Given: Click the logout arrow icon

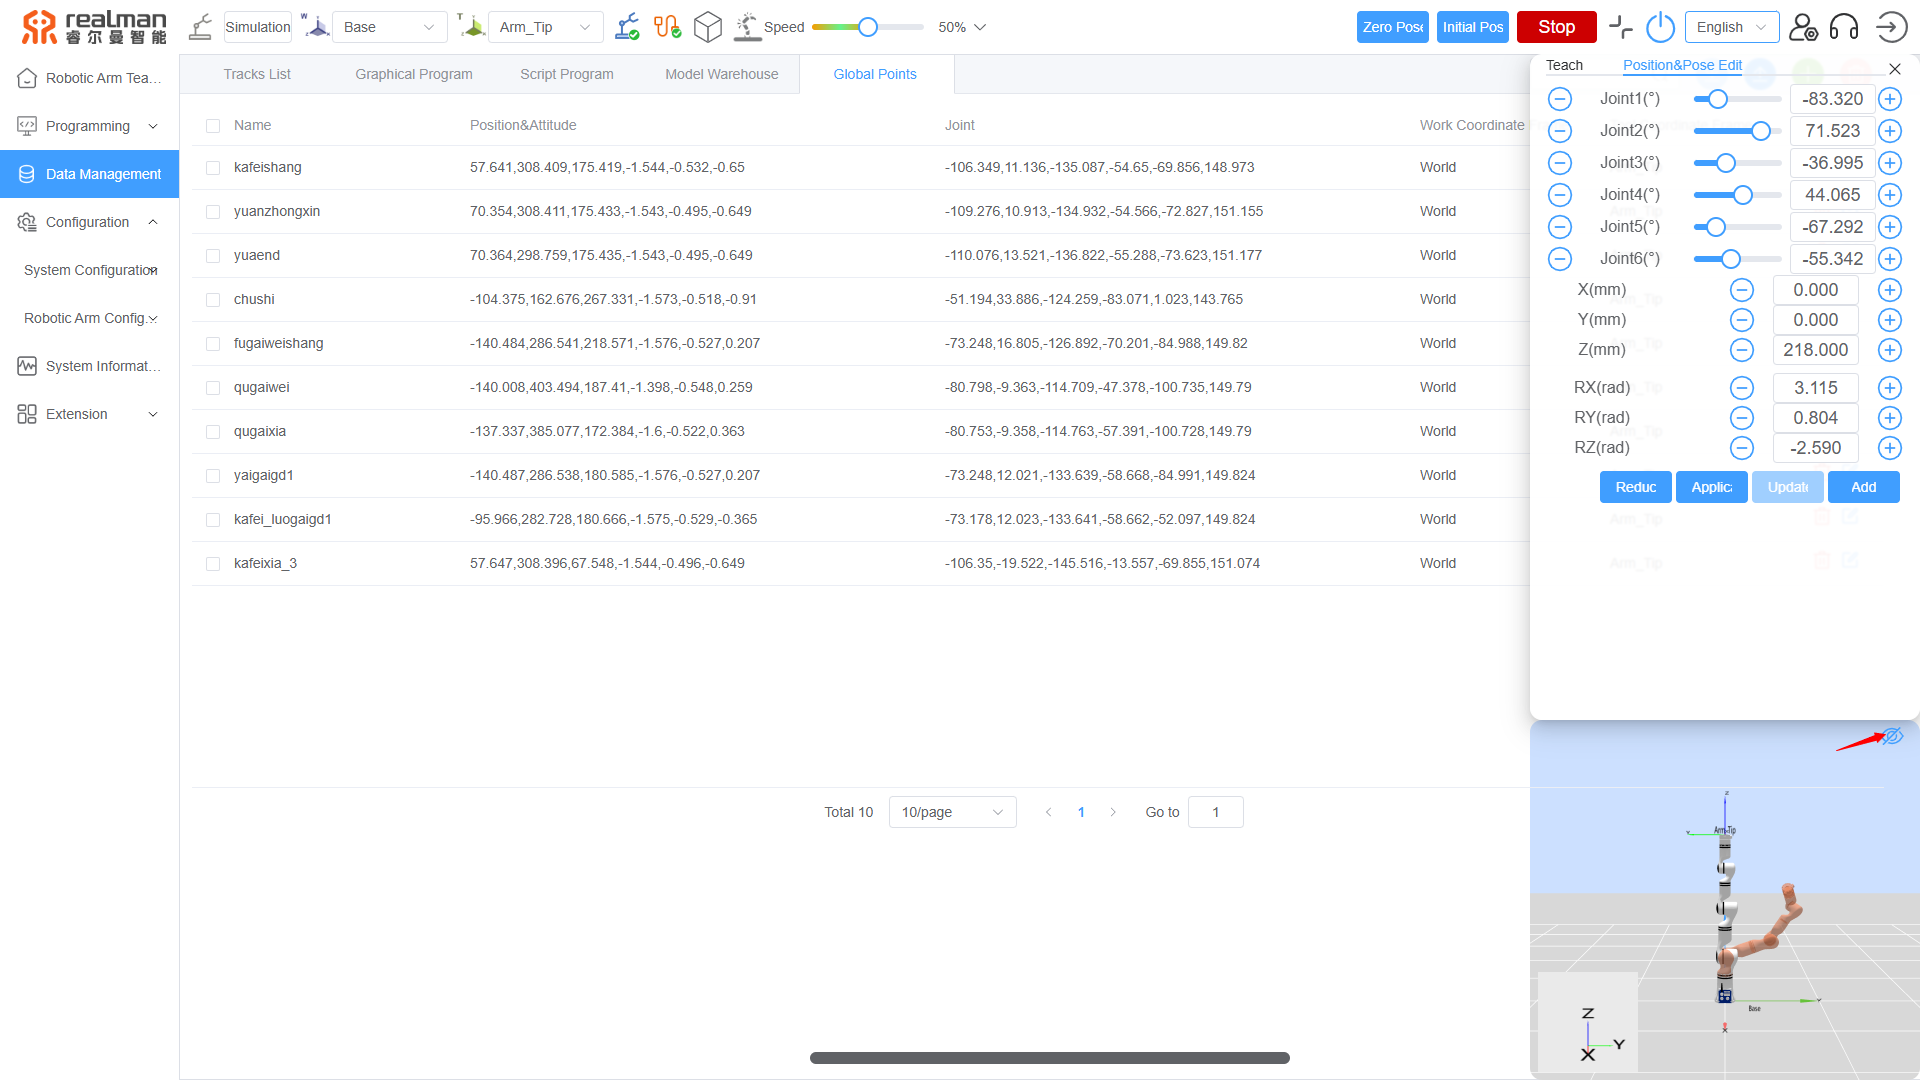Looking at the screenshot, I should coord(1890,27).
